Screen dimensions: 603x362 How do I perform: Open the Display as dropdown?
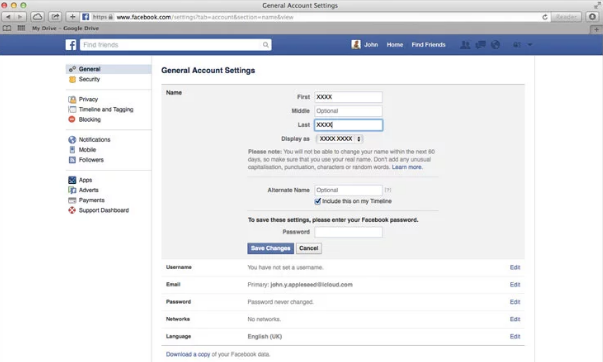(x=340, y=139)
